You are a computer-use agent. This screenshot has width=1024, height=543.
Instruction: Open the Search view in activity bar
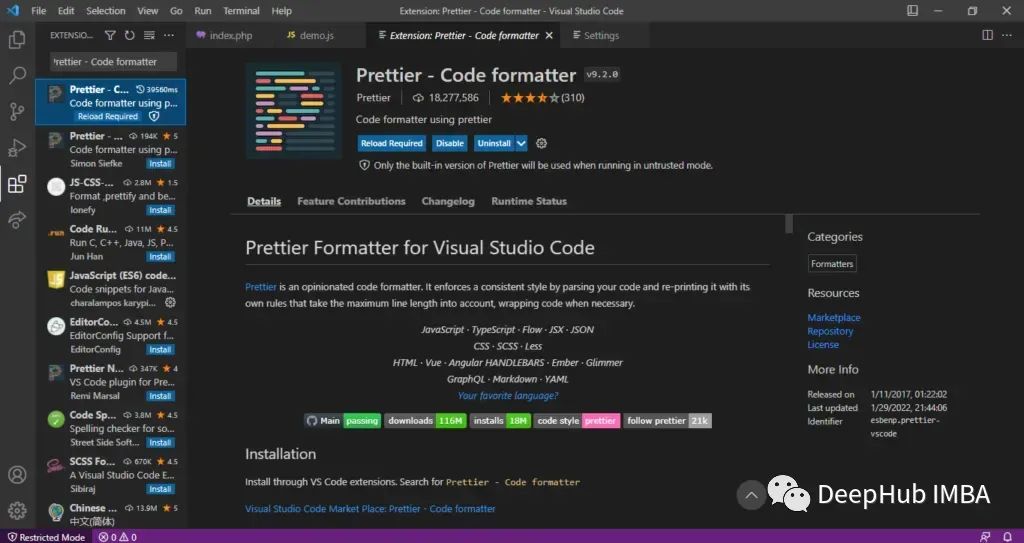17,75
